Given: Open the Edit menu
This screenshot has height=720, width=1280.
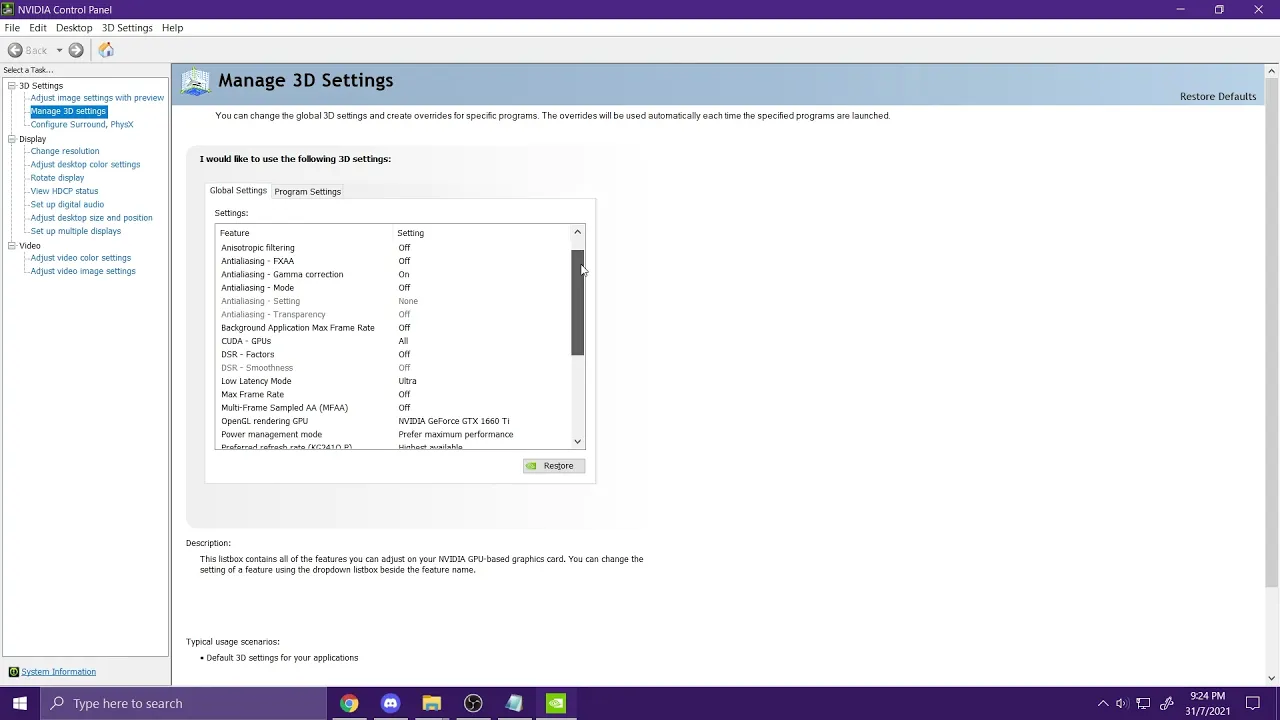Looking at the screenshot, I should click(x=38, y=28).
